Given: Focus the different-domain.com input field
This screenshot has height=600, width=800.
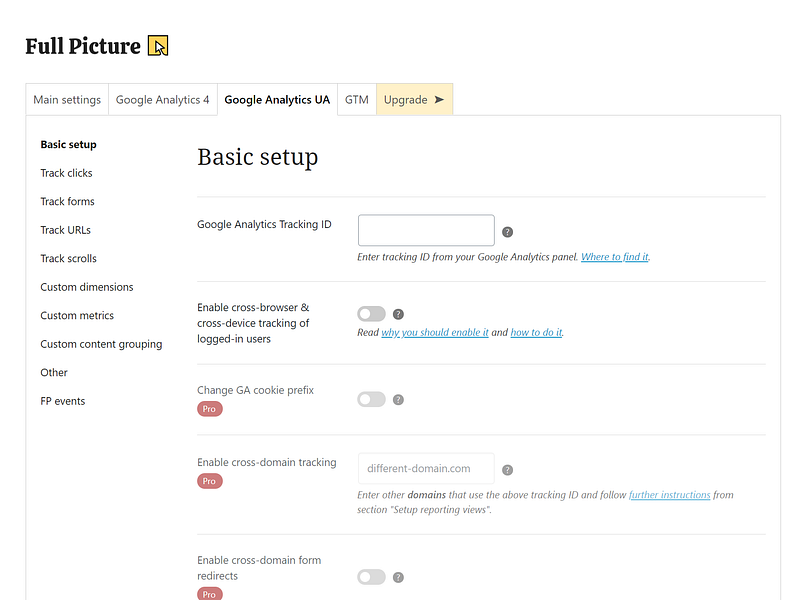Looking at the screenshot, I should point(426,468).
